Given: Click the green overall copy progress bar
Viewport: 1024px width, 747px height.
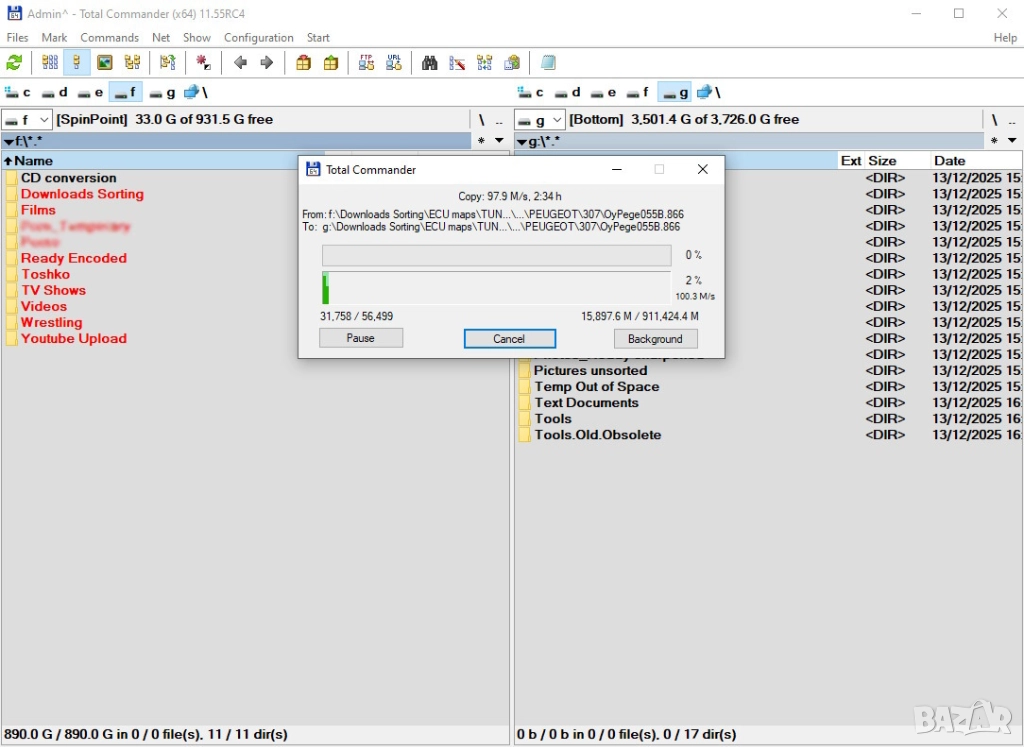Looking at the screenshot, I should tap(496, 288).
